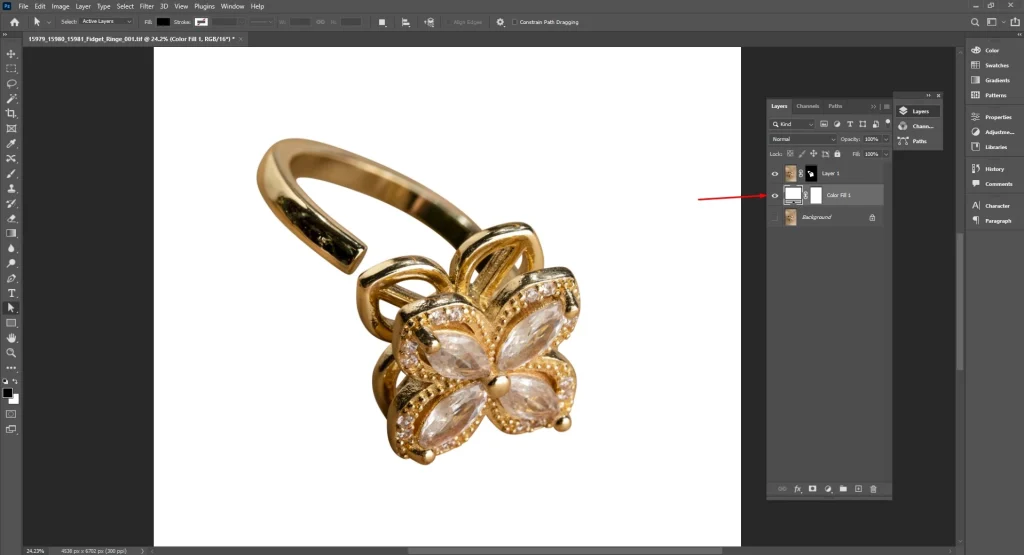
Task: Open the Filter menu
Action: tap(147, 6)
